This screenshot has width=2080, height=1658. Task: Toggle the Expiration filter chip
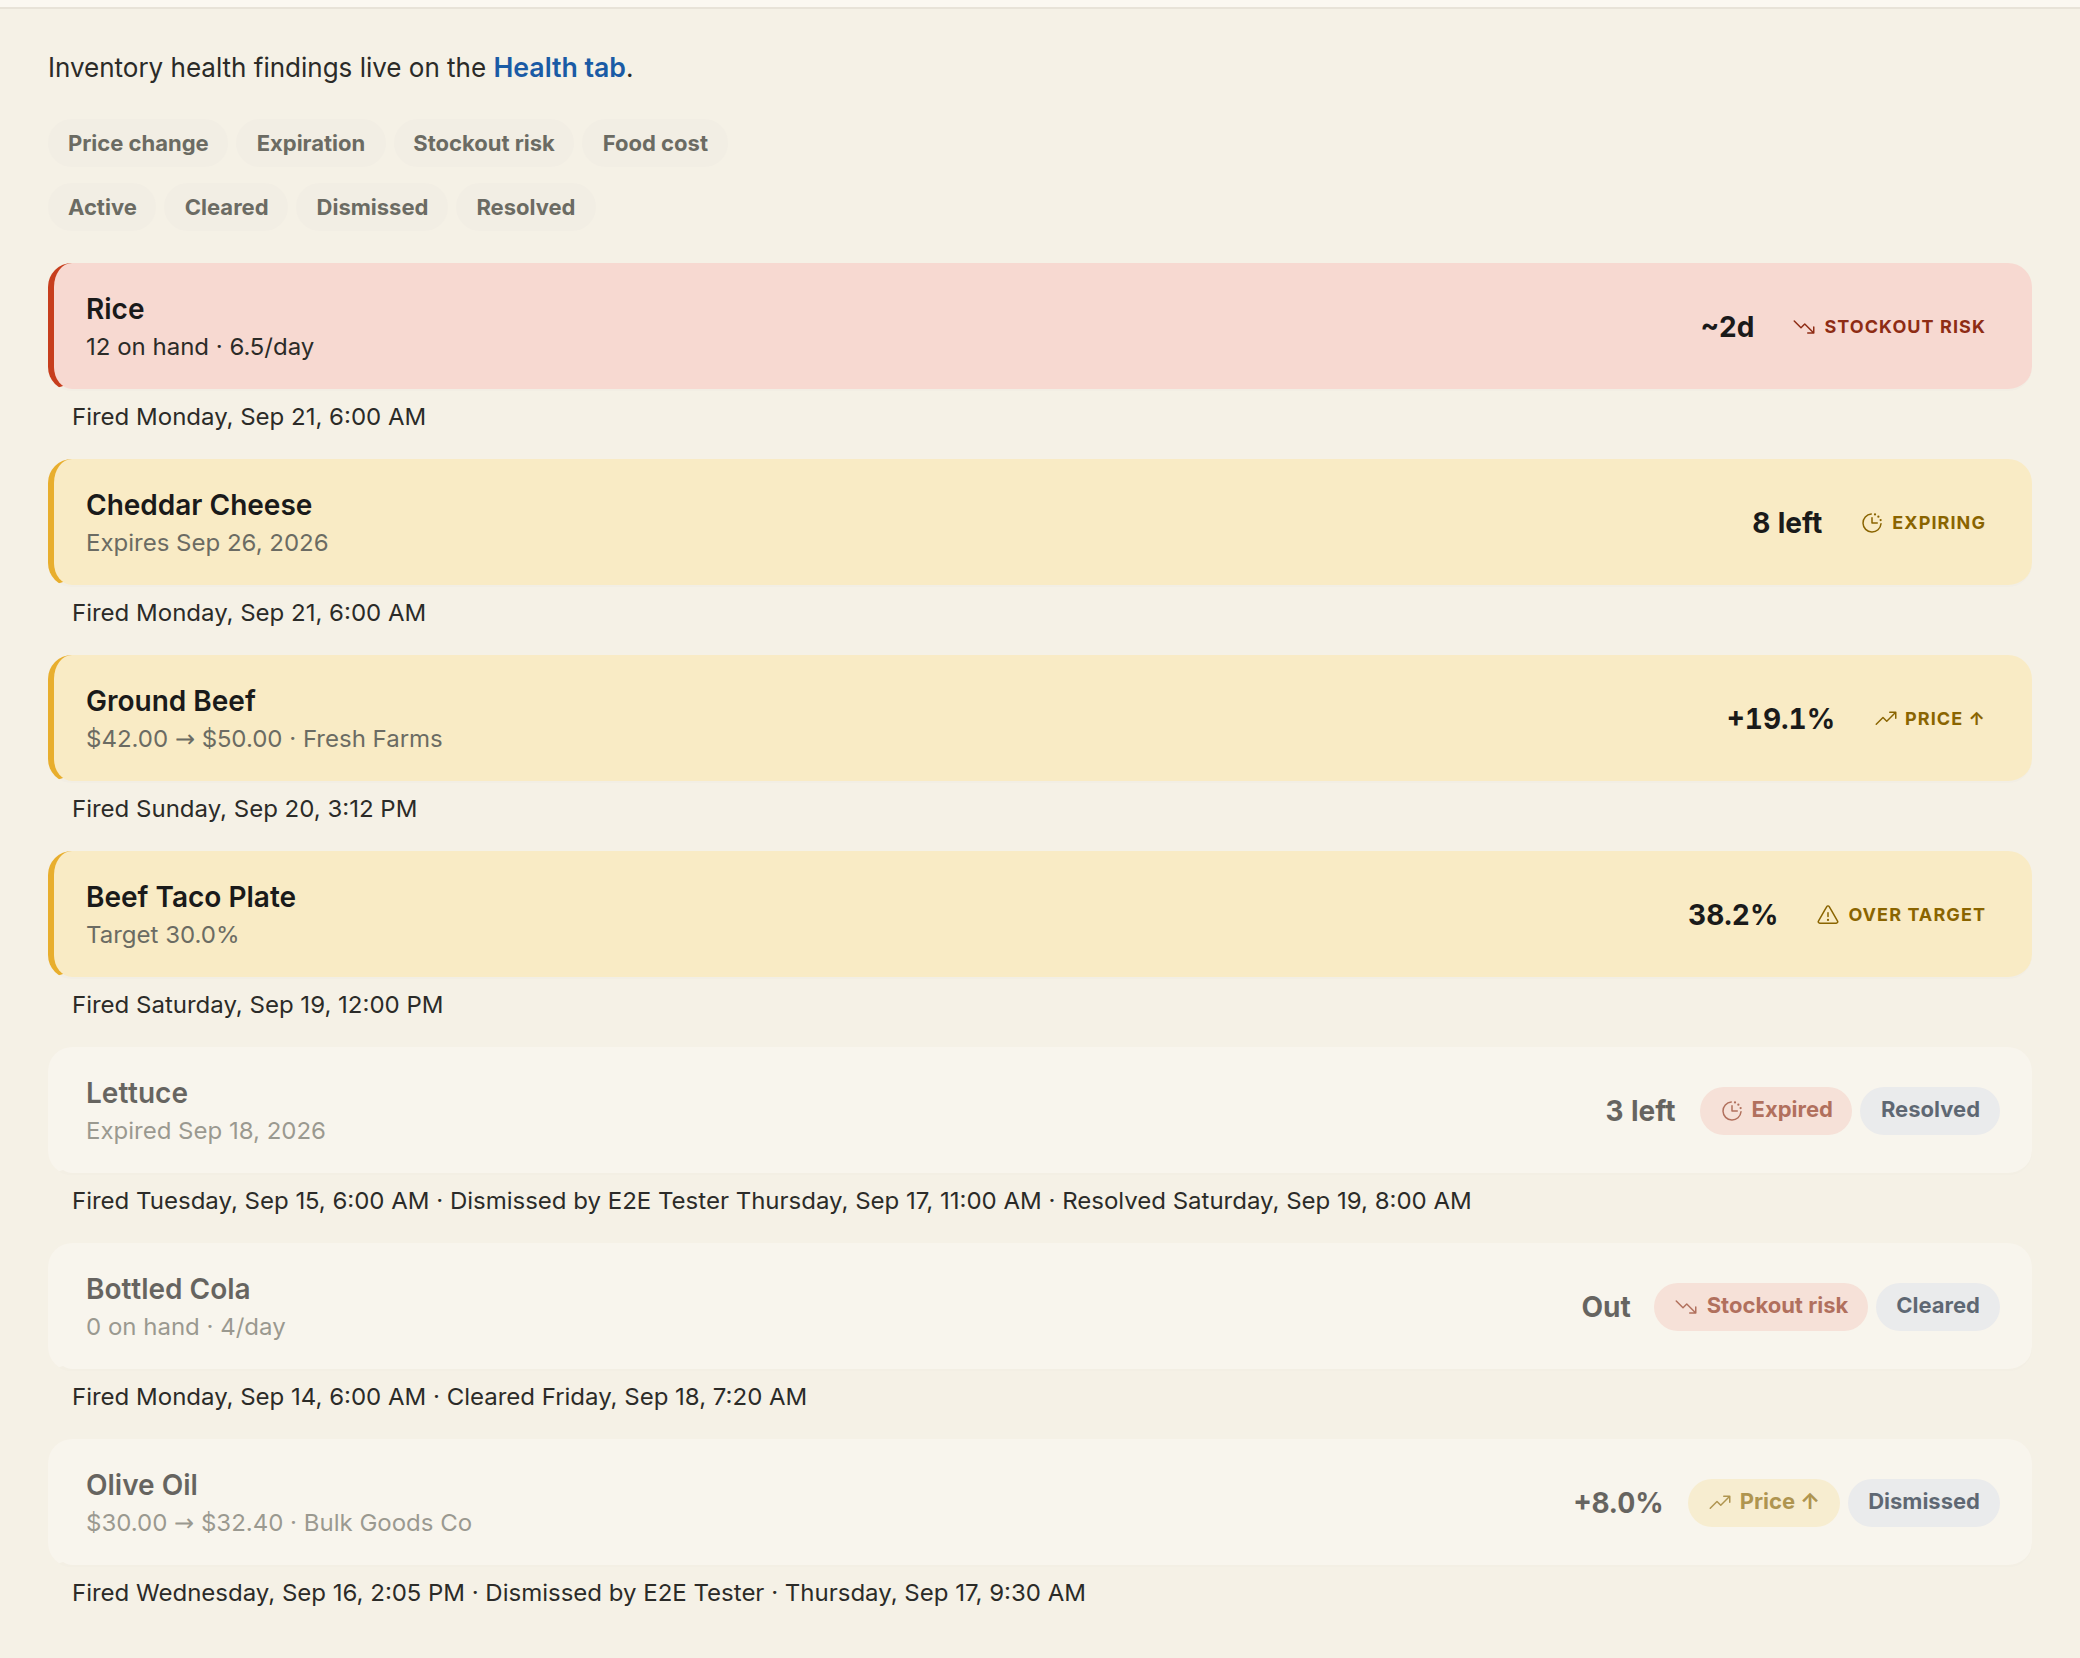pos(311,143)
